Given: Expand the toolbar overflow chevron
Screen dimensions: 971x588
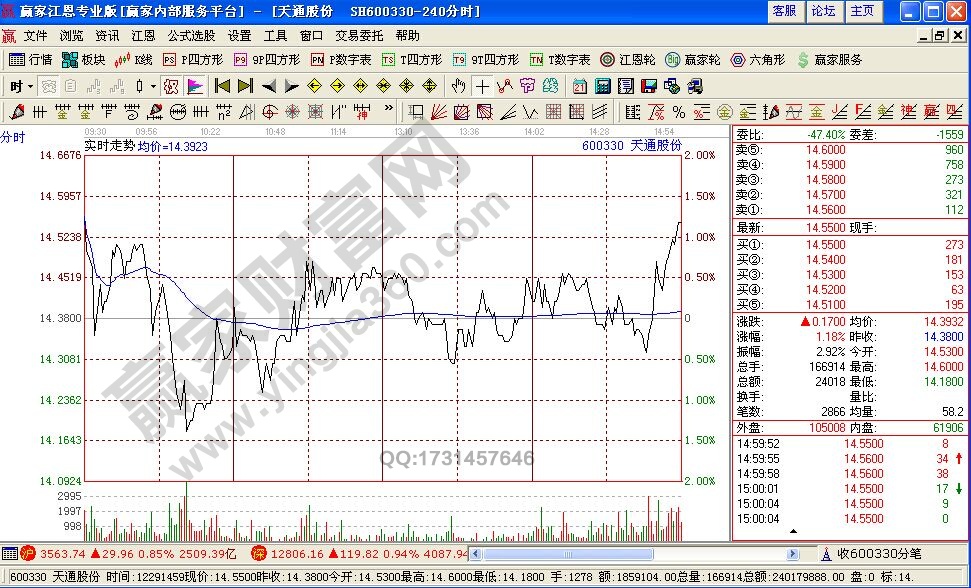Looking at the screenshot, I should 388,109.
